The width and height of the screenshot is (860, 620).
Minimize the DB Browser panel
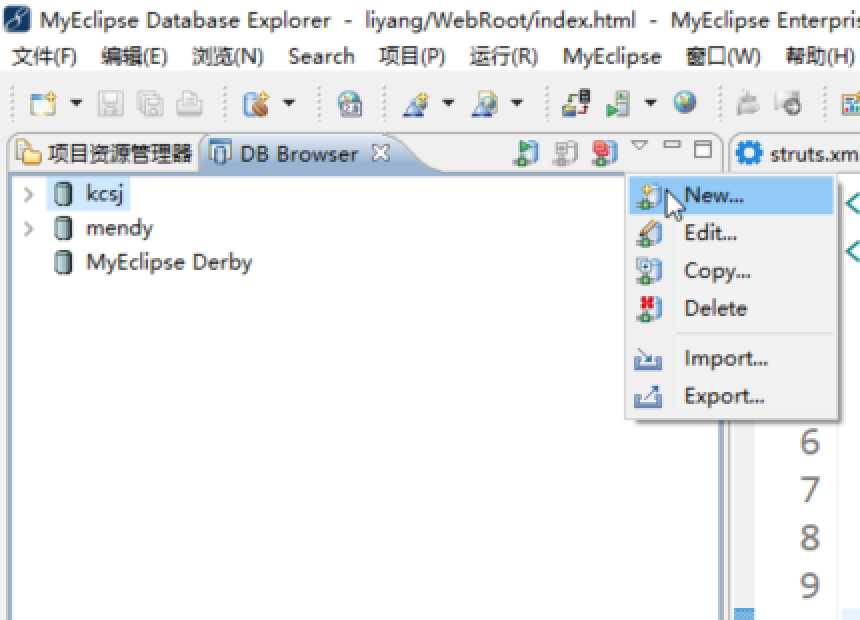(x=672, y=145)
